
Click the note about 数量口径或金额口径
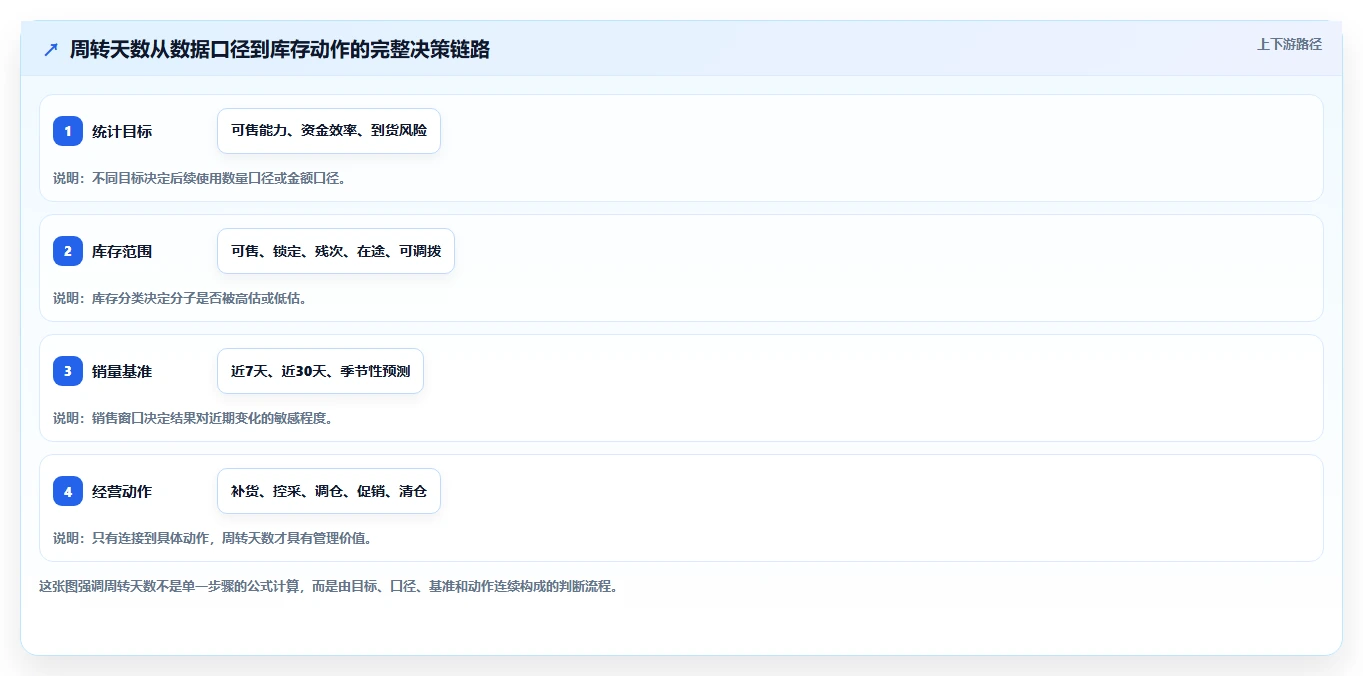(200, 178)
